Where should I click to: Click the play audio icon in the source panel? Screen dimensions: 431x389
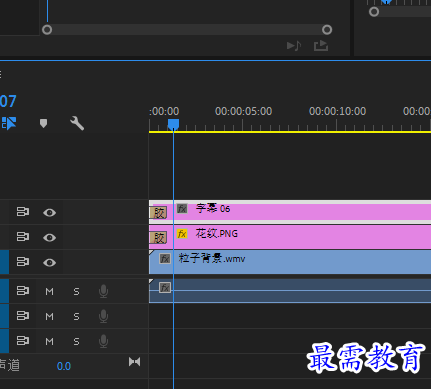pyautogui.click(x=294, y=46)
